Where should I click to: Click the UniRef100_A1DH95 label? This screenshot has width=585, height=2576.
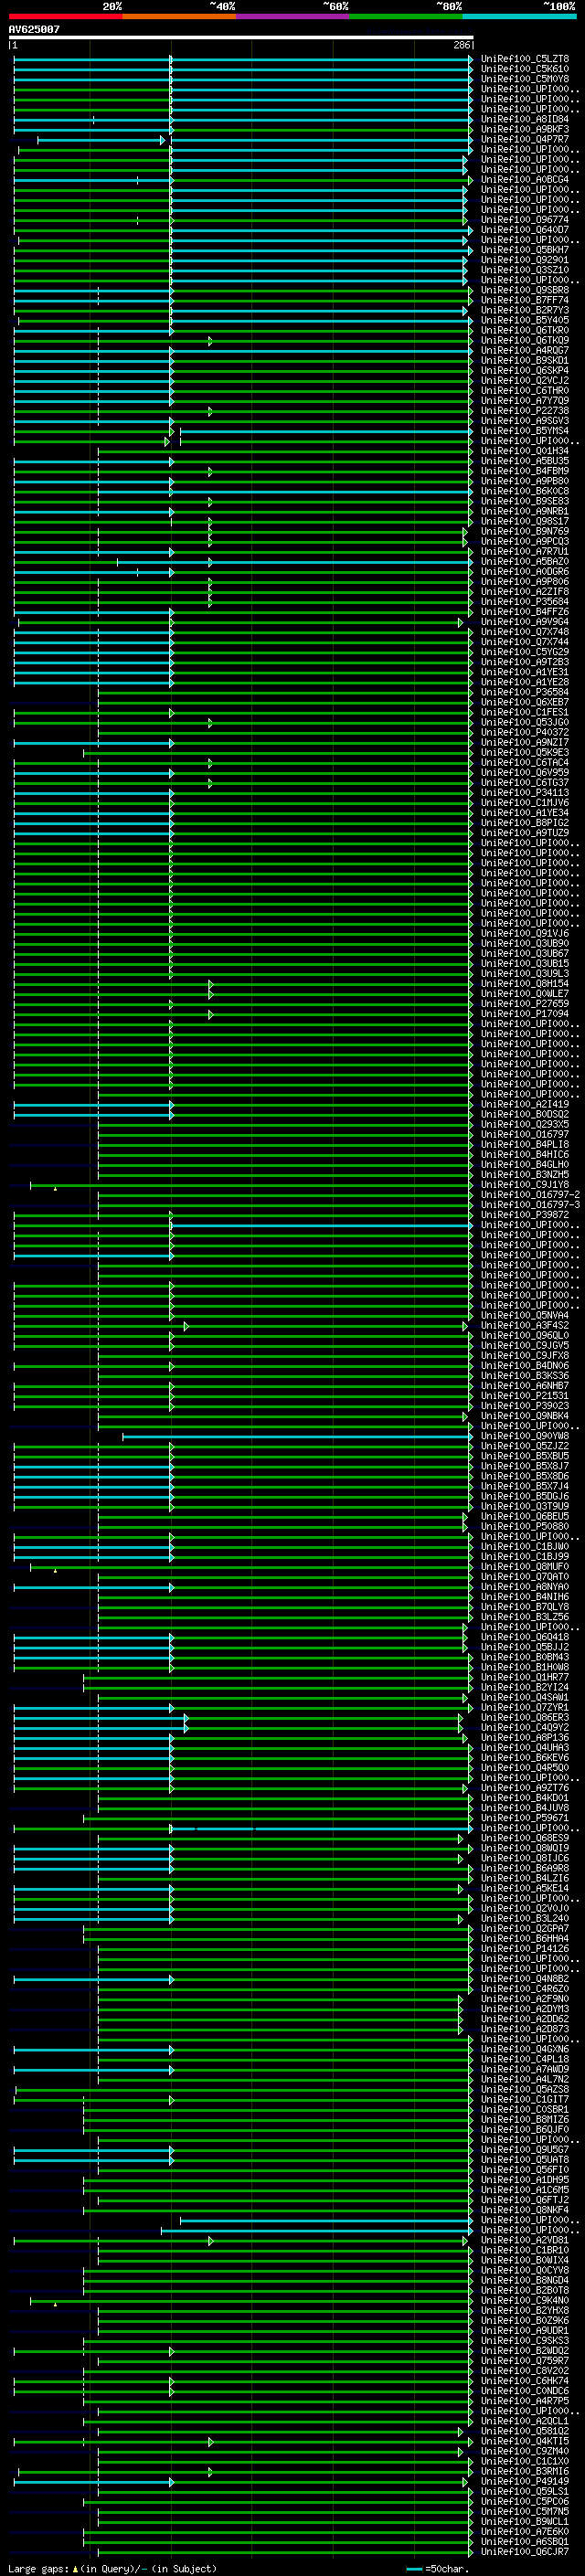coord(525,2180)
